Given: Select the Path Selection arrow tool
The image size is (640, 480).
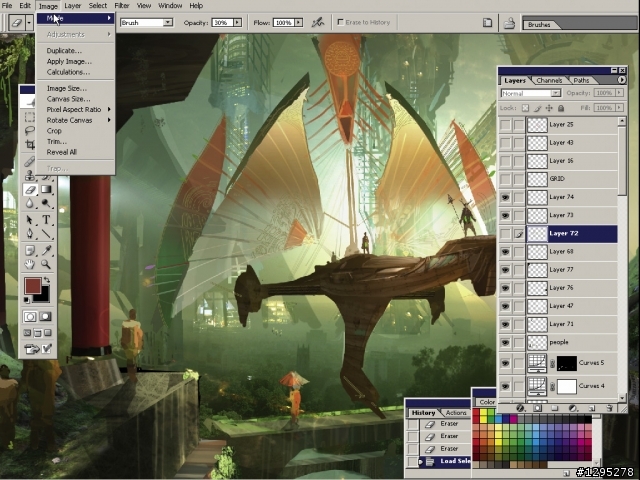Looking at the screenshot, I should coord(29,220).
